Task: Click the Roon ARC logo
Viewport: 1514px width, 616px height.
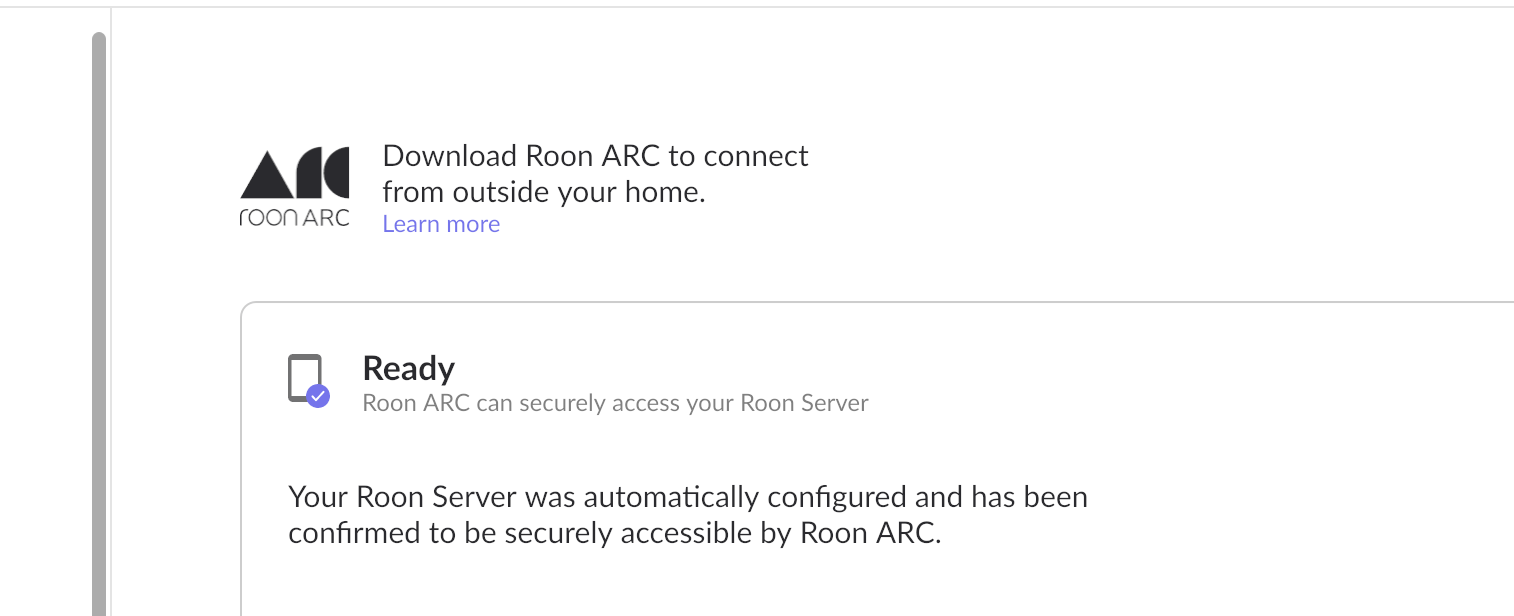Action: coord(295,187)
